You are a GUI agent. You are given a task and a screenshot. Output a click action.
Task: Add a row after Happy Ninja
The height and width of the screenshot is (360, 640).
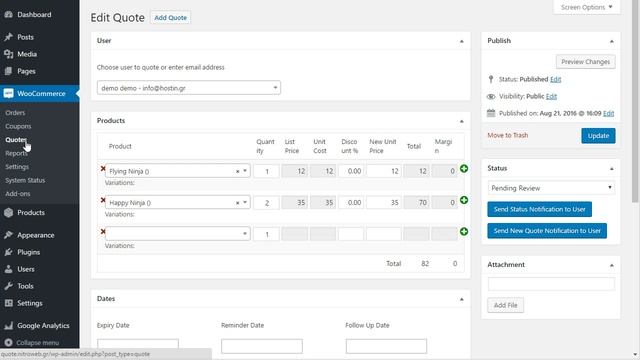coord(464,200)
